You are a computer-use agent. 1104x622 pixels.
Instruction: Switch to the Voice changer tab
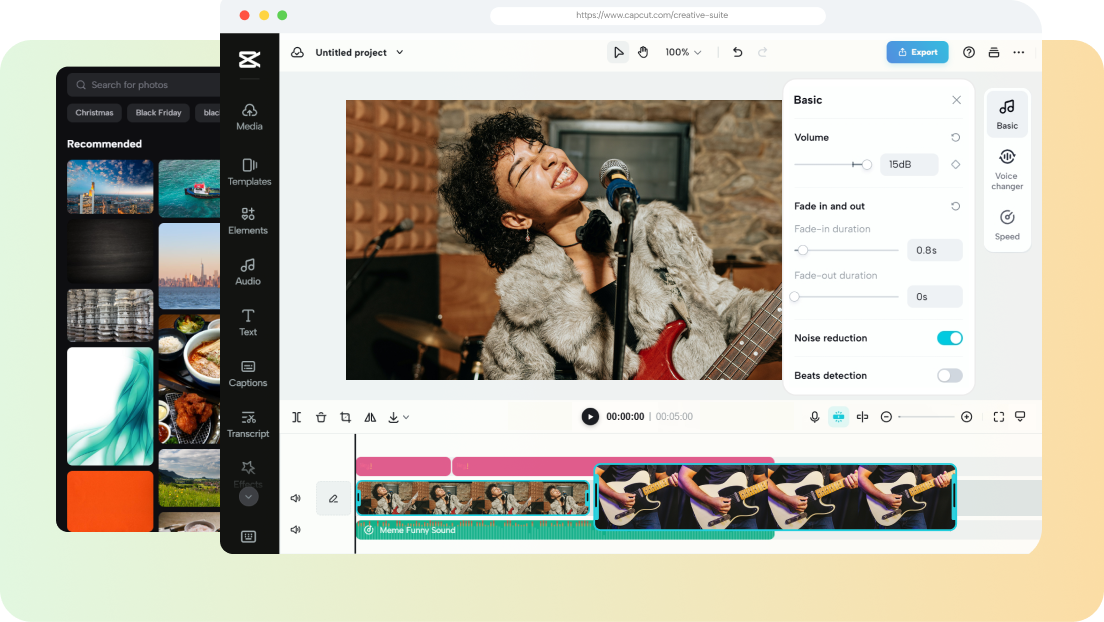click(x=1007, y=170)
